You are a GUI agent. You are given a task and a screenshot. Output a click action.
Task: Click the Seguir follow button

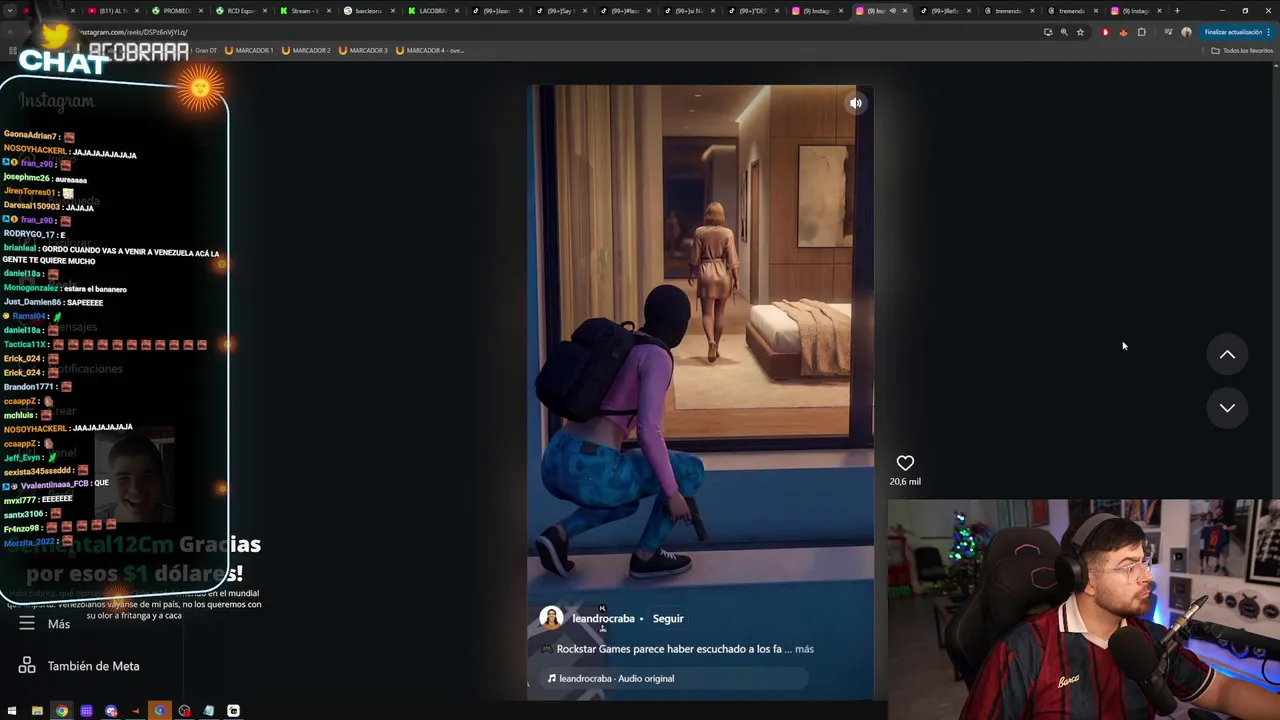[x=668, y=619]
